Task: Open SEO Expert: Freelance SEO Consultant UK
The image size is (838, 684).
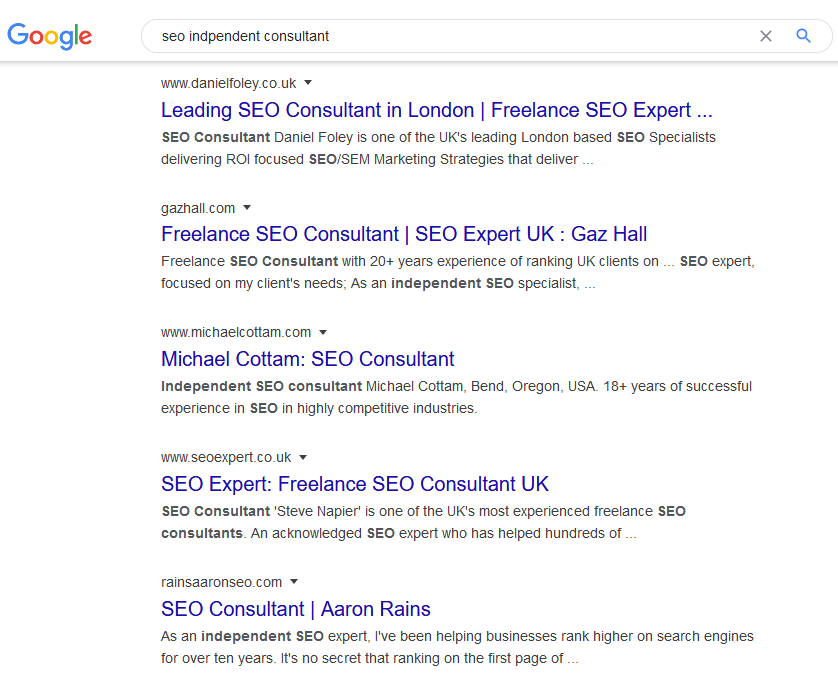Action: click(x=355, y=484)
